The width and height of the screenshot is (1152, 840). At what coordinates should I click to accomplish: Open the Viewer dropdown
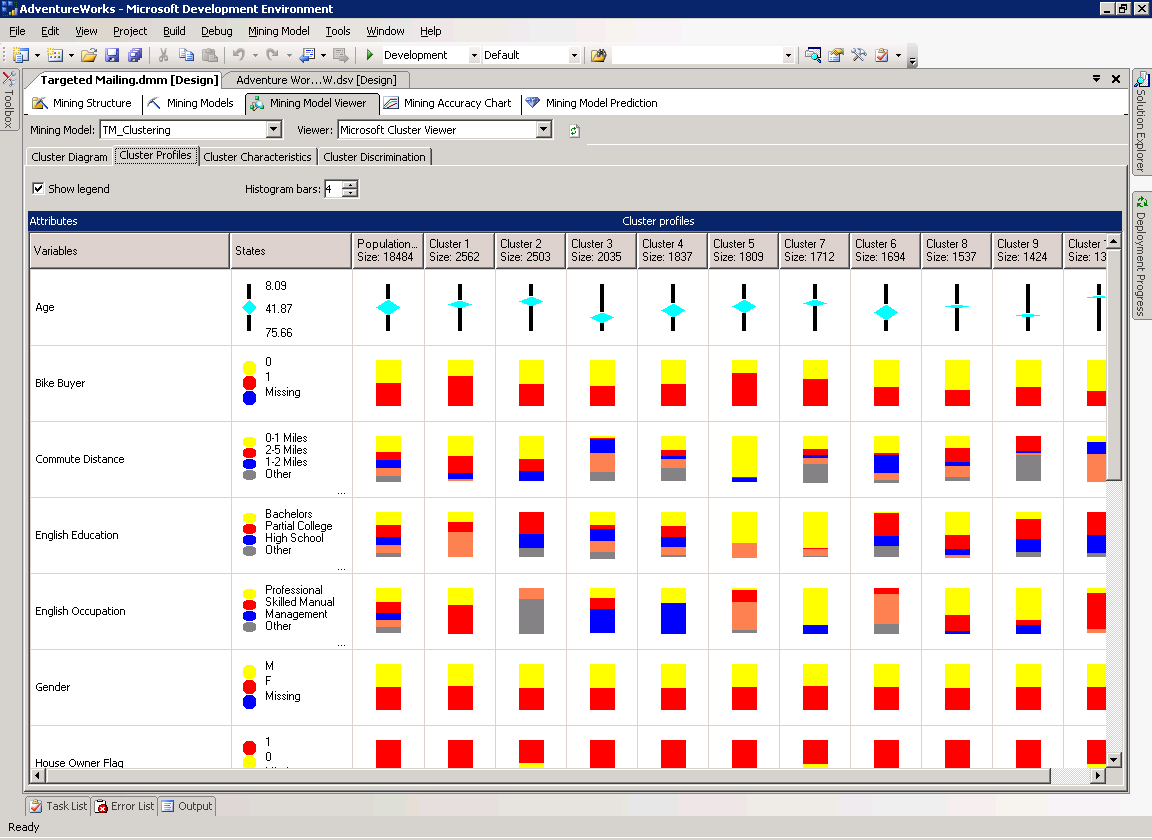[544, 130]
